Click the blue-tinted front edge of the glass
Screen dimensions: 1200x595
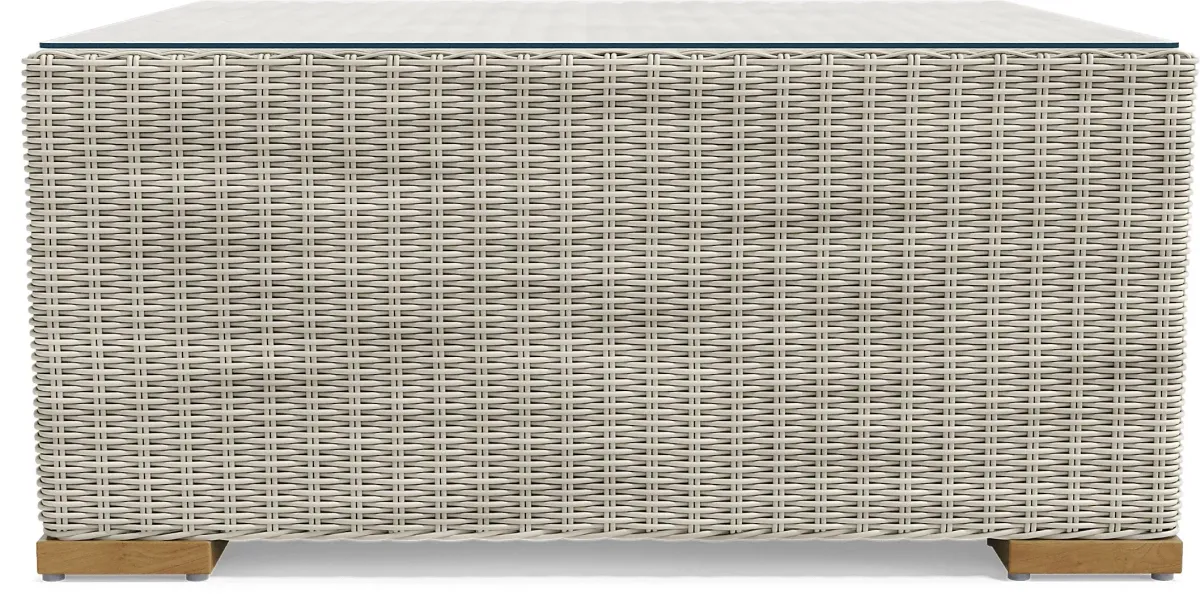click(600, 45)
